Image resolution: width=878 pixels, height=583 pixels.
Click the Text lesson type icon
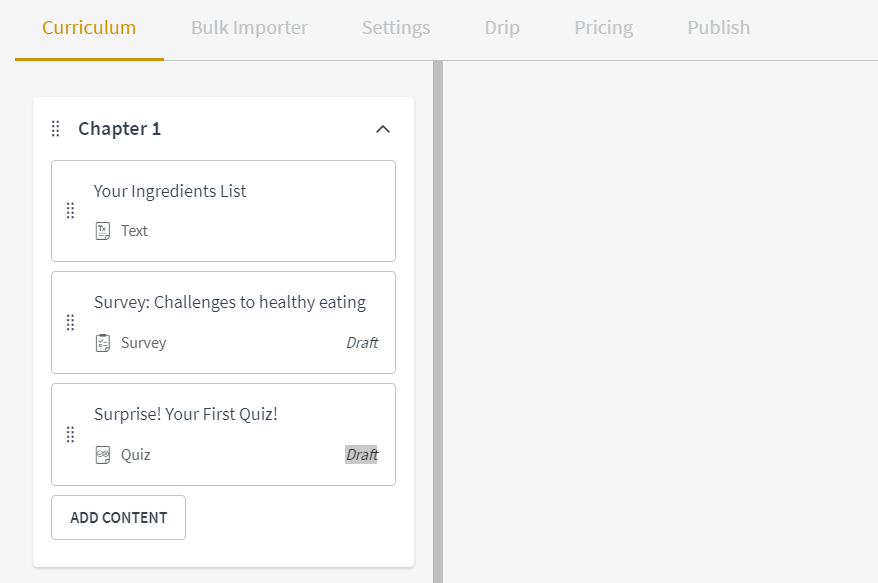pos(102,231)
